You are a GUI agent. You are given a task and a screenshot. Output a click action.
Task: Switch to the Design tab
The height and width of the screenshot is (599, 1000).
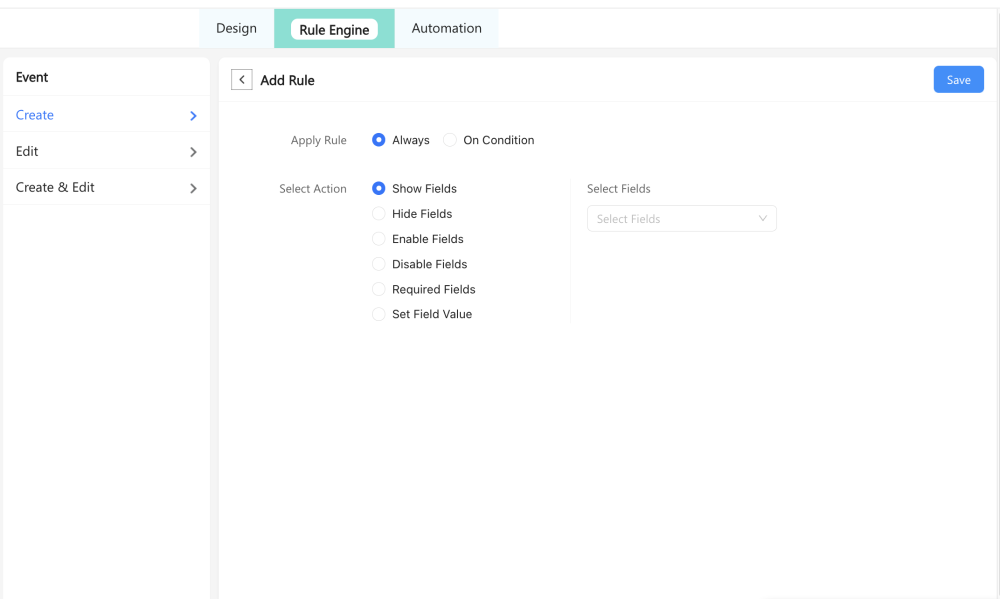coord(237,28)
